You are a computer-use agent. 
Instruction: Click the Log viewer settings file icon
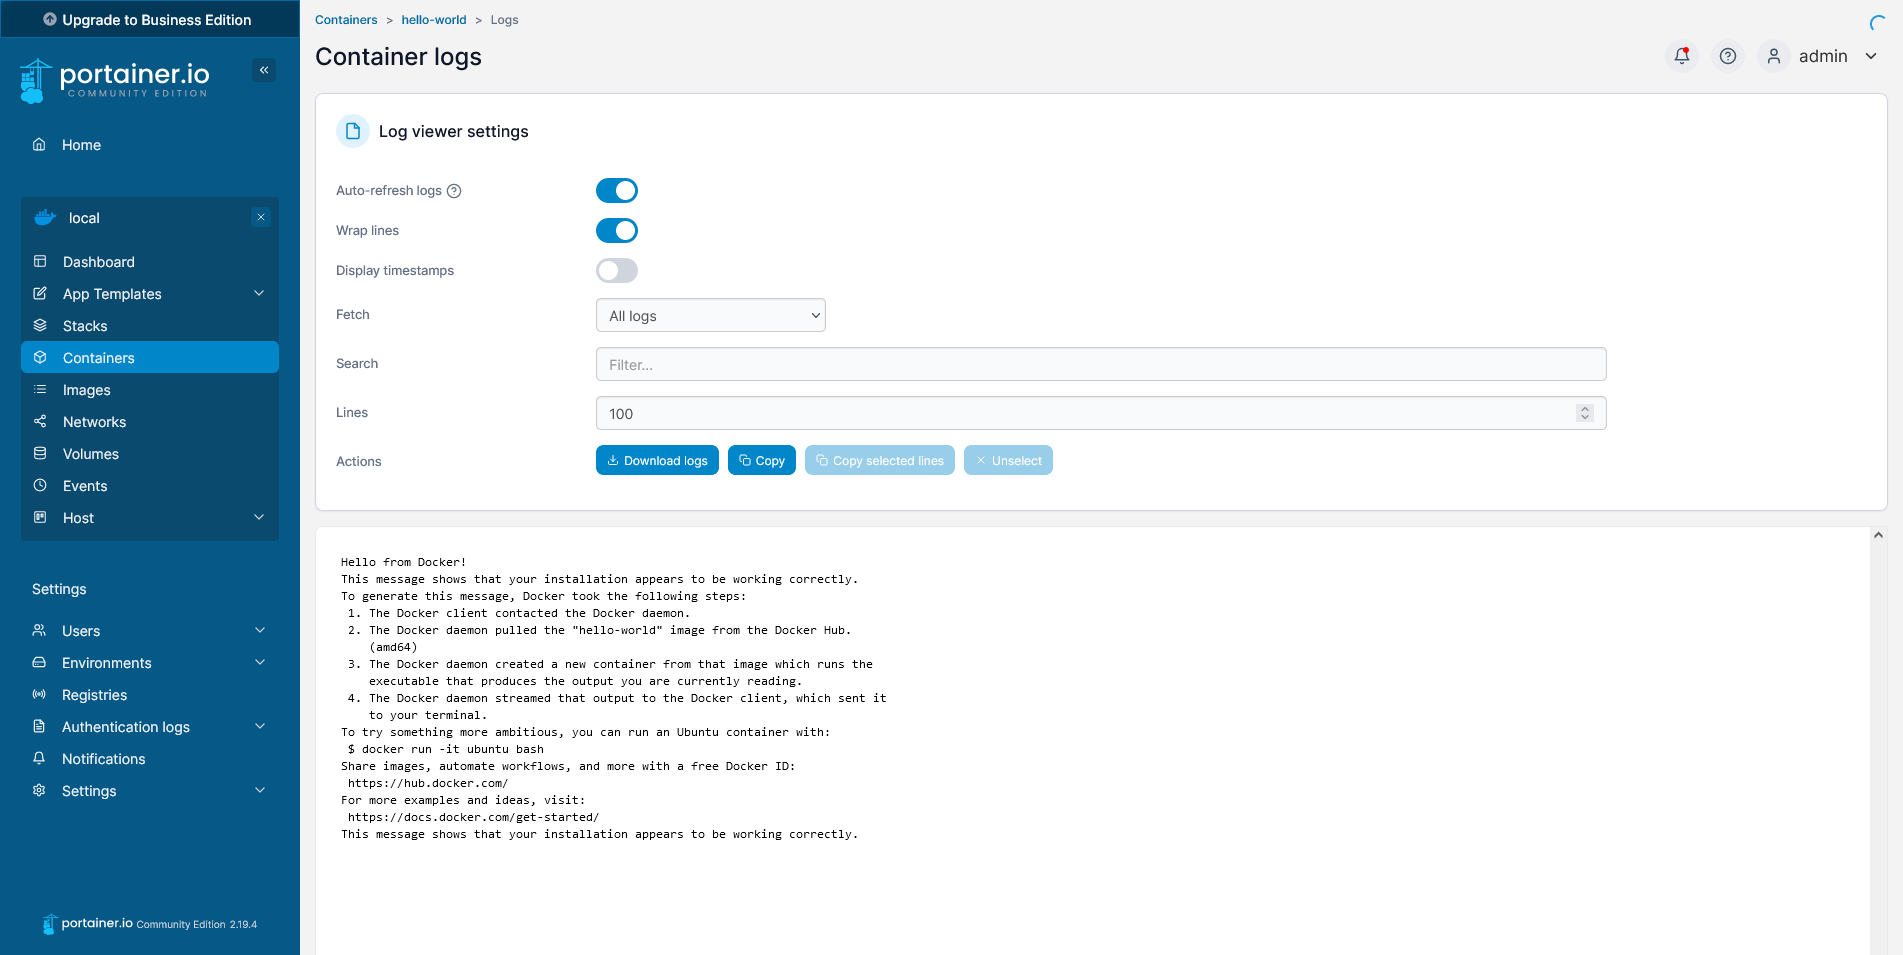tap(353, 131)
